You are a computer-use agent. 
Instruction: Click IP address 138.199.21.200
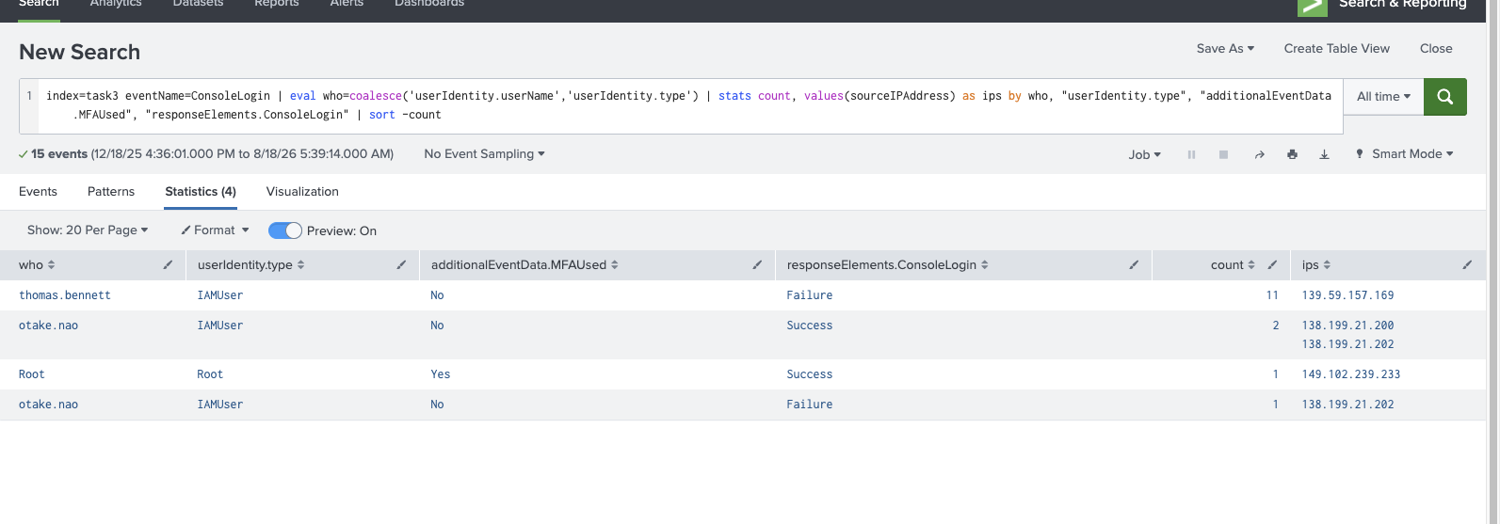[1348, 325]
